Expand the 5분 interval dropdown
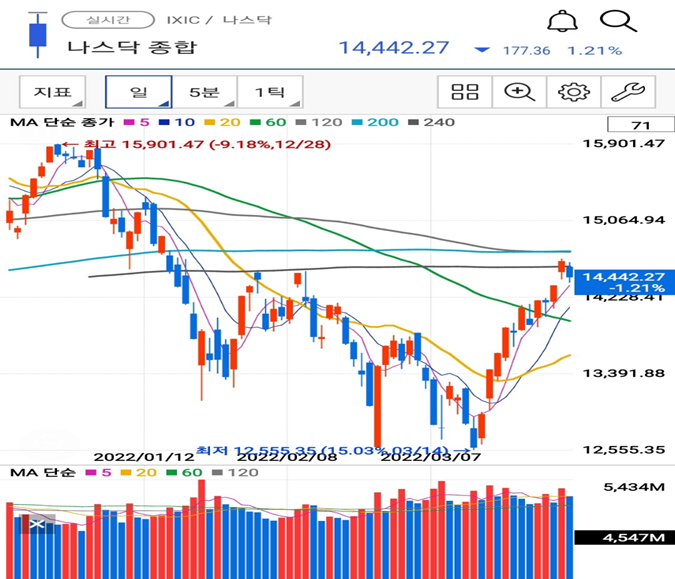The height and width of the screenshot is (579, 675). point(204,92)
